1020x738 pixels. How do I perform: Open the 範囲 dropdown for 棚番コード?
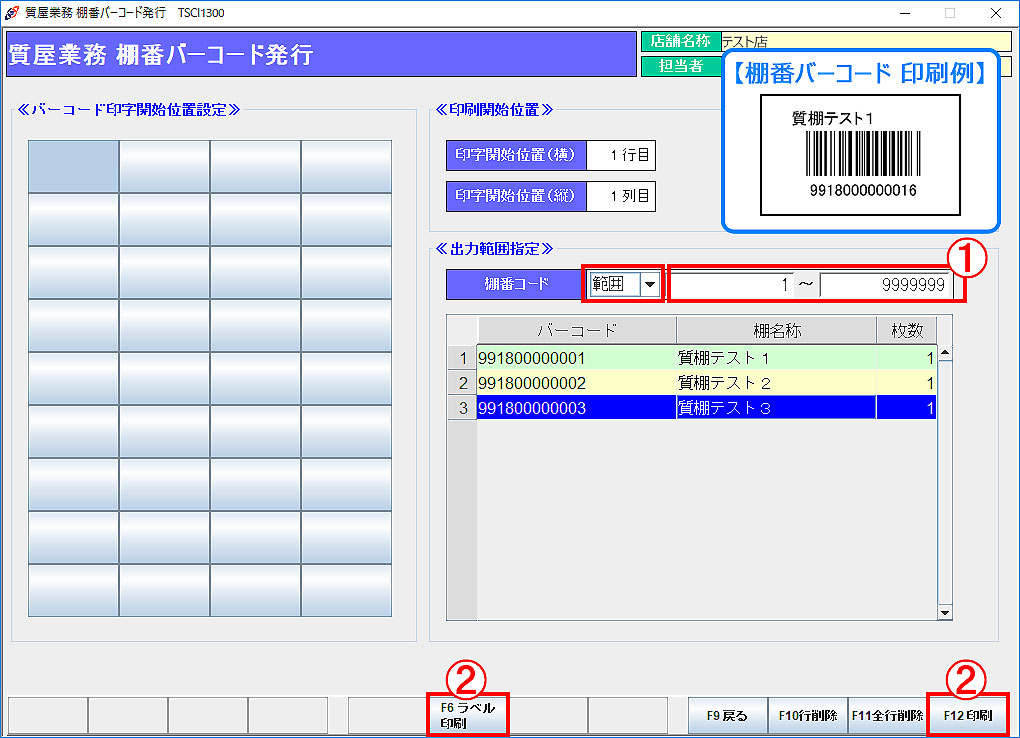(650, 284)
